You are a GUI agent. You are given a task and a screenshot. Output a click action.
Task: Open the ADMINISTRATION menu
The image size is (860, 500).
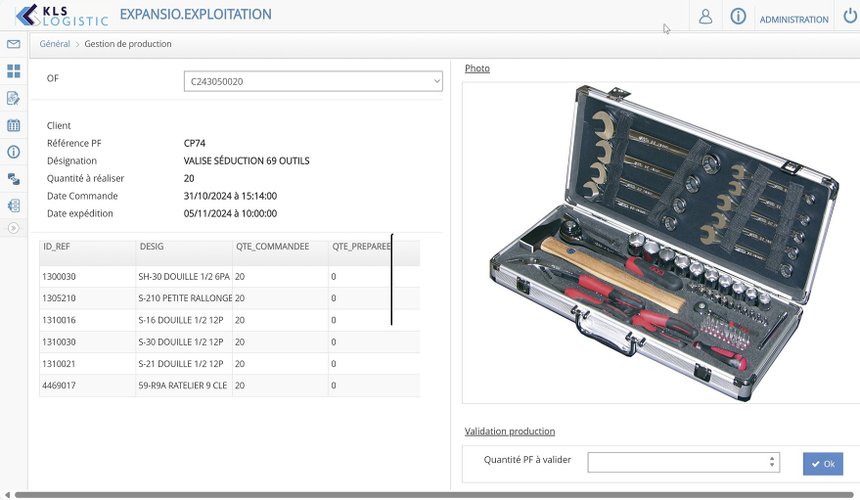coord(794,20)
